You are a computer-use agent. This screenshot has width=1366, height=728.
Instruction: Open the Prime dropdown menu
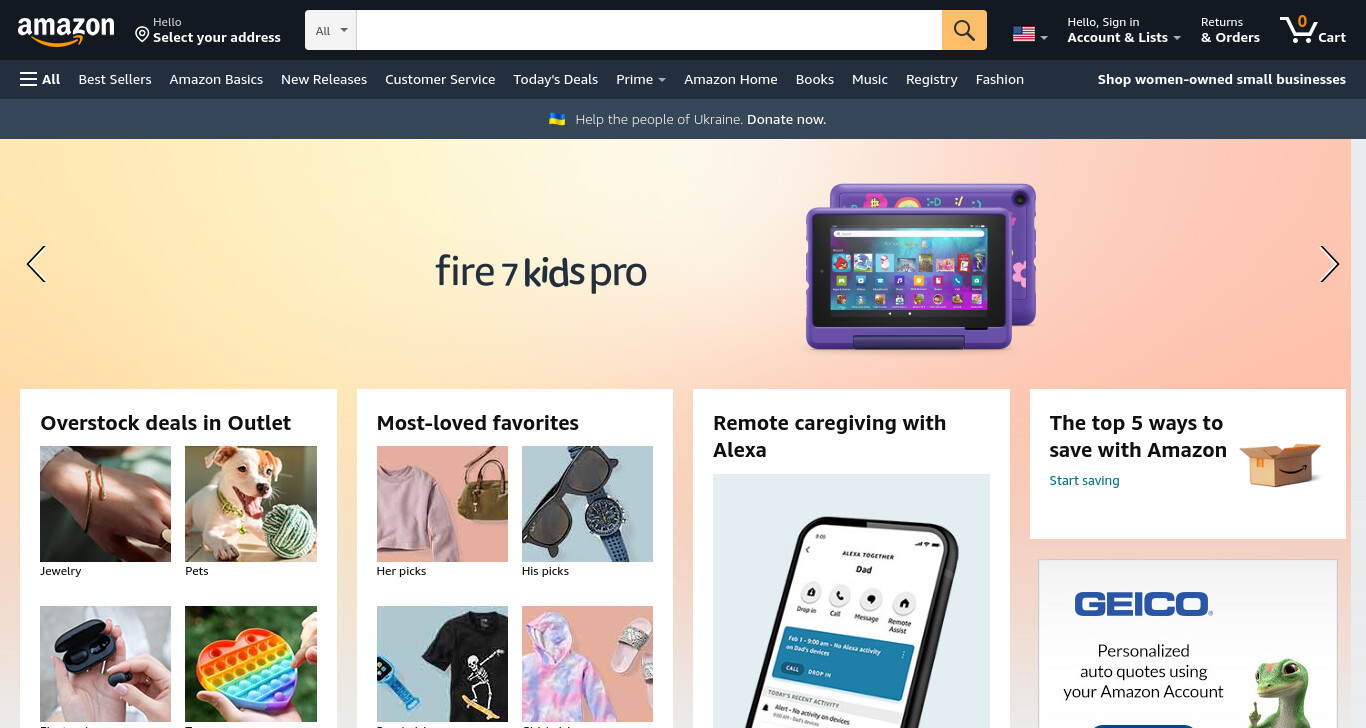pyautogui.click(x=641, y=79)
